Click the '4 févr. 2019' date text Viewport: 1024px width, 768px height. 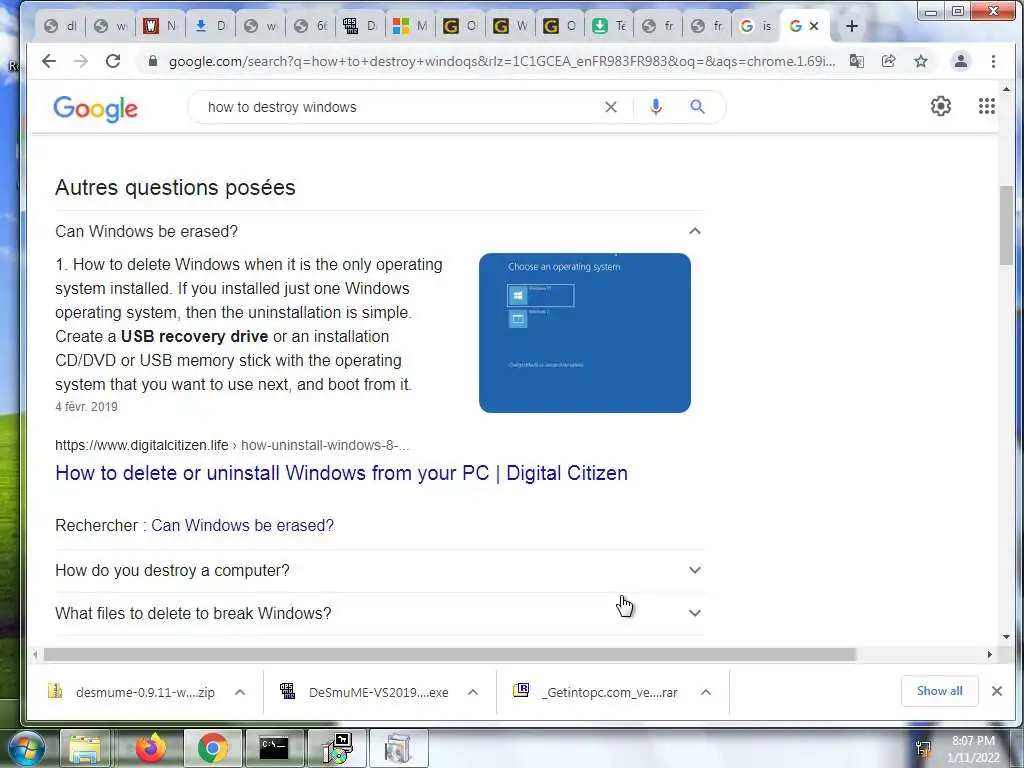click(86, 407)
